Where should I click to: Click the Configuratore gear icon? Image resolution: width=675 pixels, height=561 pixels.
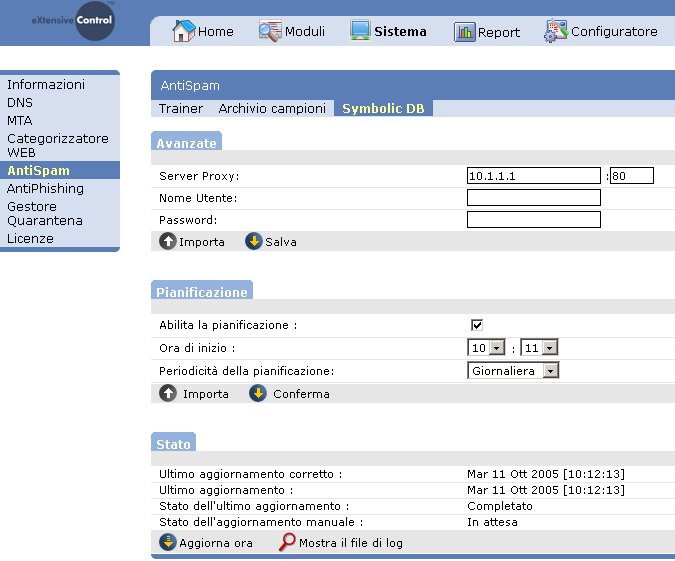point(556,32)
